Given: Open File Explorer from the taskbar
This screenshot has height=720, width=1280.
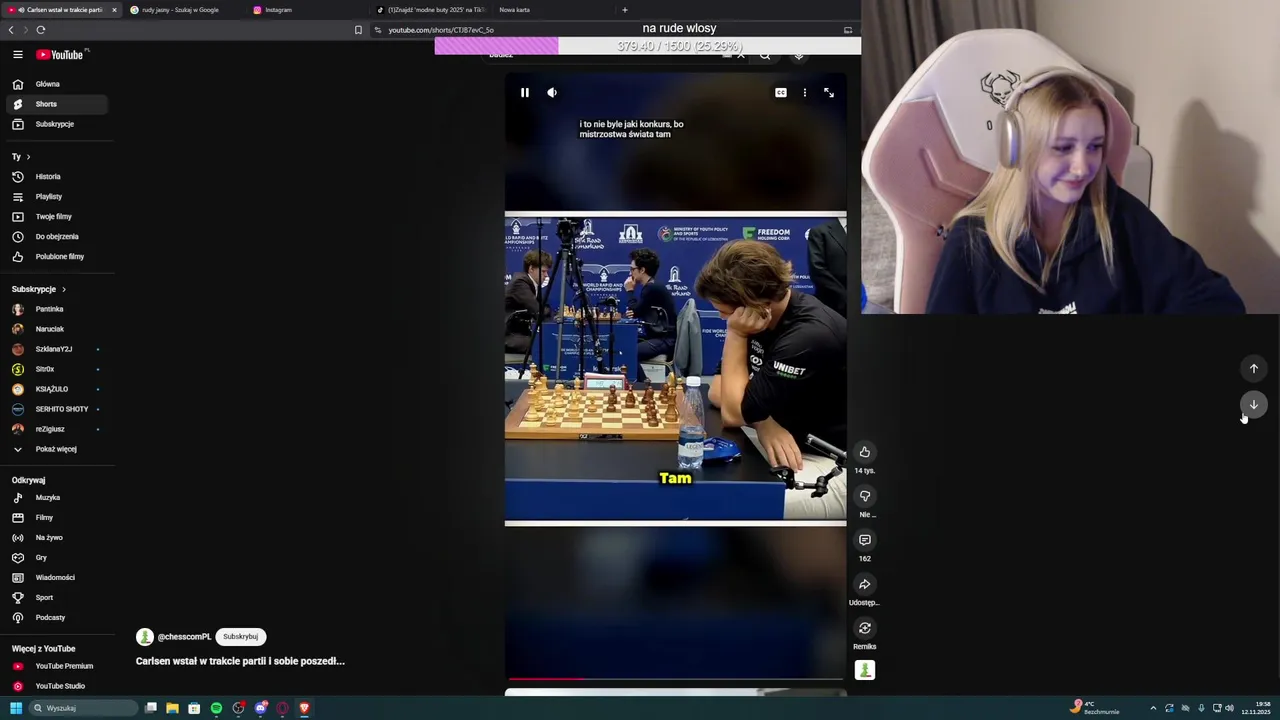Looking at the screenshot, I should (172, 708).
